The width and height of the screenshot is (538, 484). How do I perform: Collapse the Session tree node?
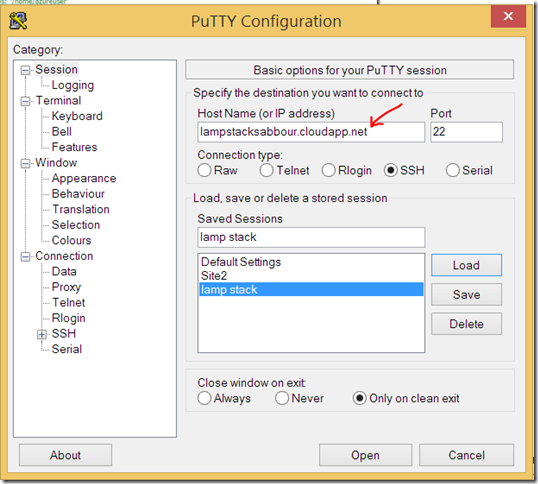(25, 70)
